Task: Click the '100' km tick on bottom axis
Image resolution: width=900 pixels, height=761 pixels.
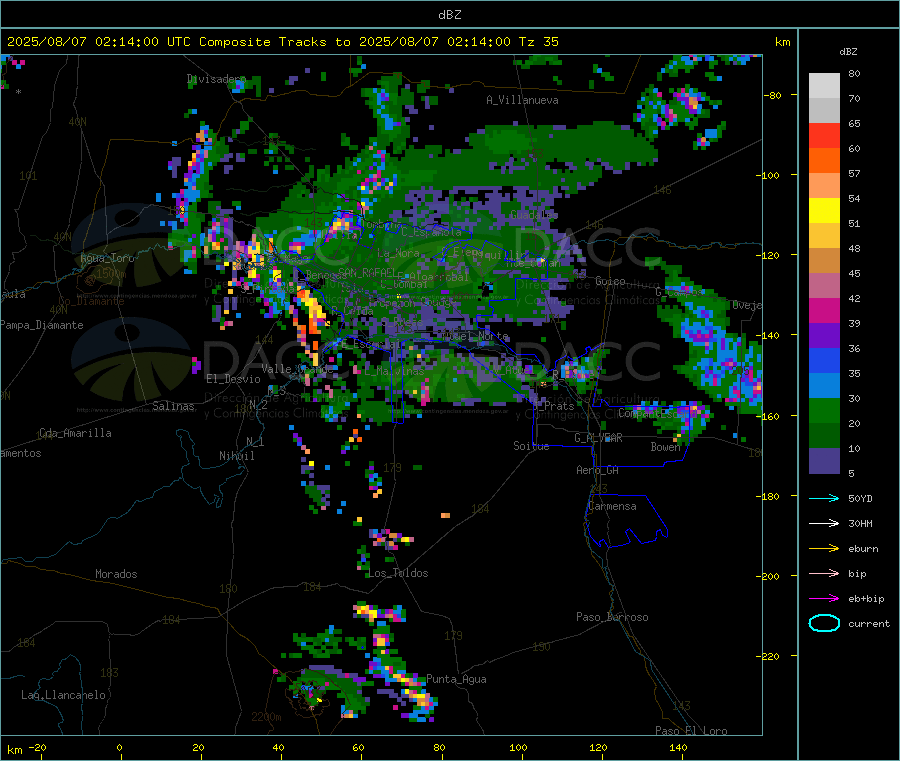Action: [x=518, y=747]
